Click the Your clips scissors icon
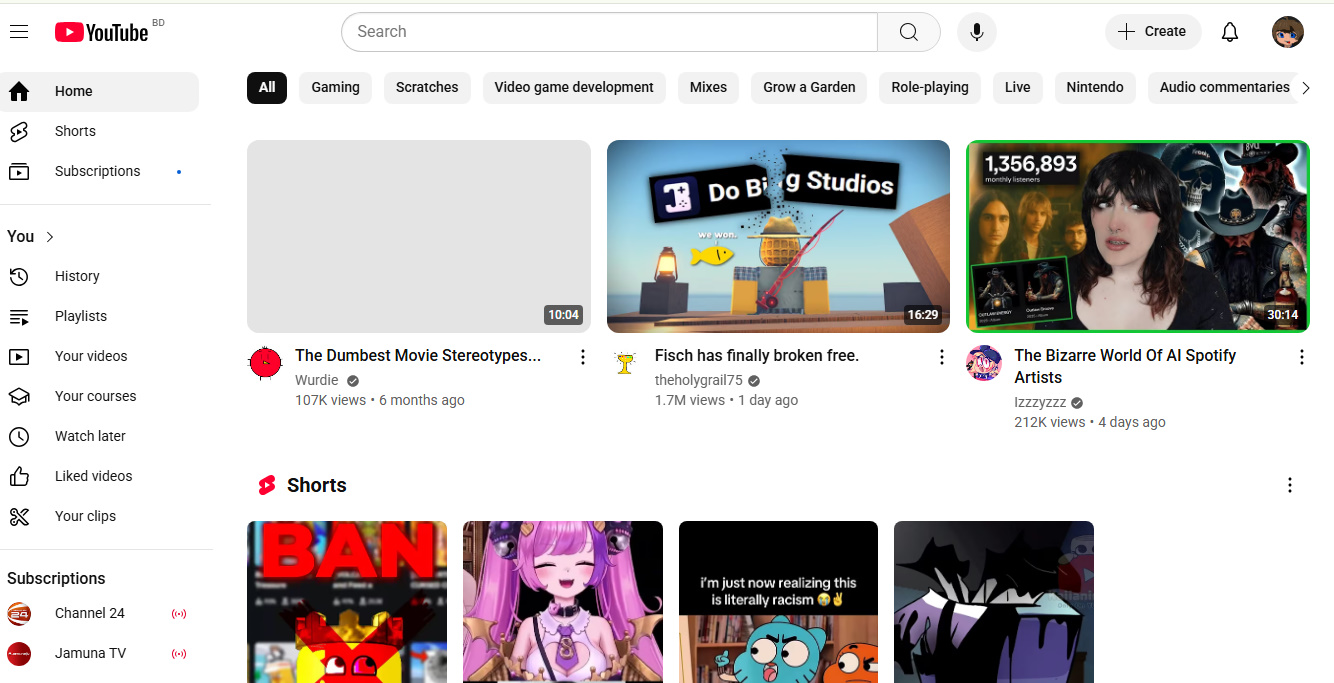Viewport: 1334px width, 683px height. click(x=19, y=516)
